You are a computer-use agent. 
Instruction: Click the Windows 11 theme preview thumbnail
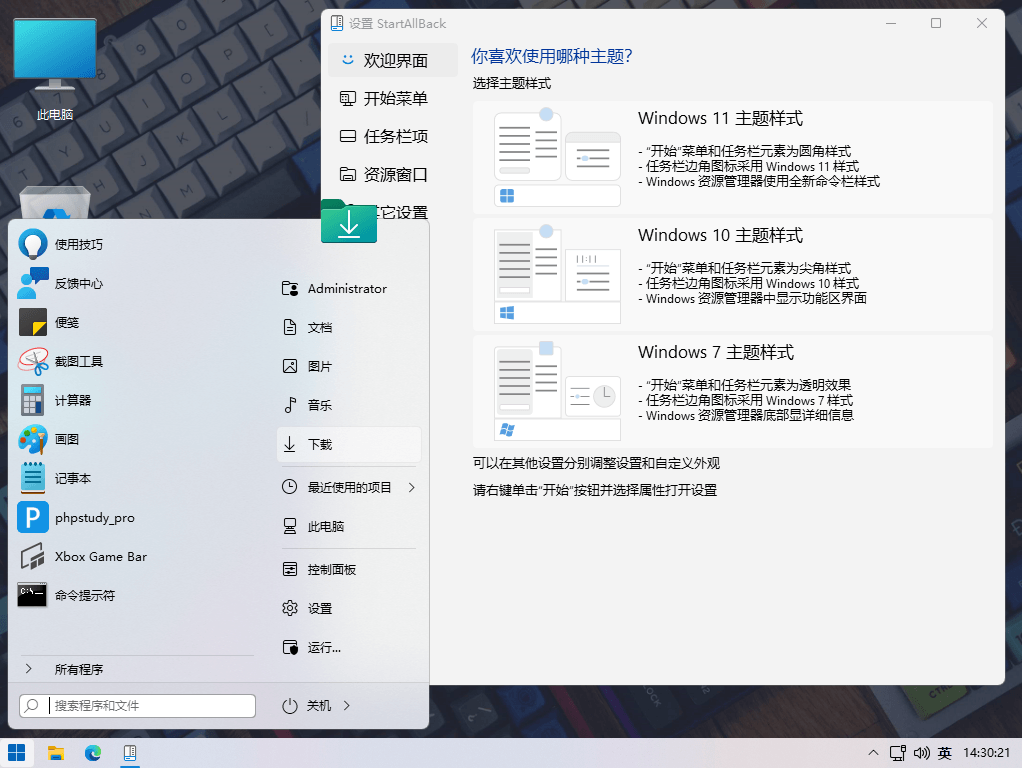[557, 158]
